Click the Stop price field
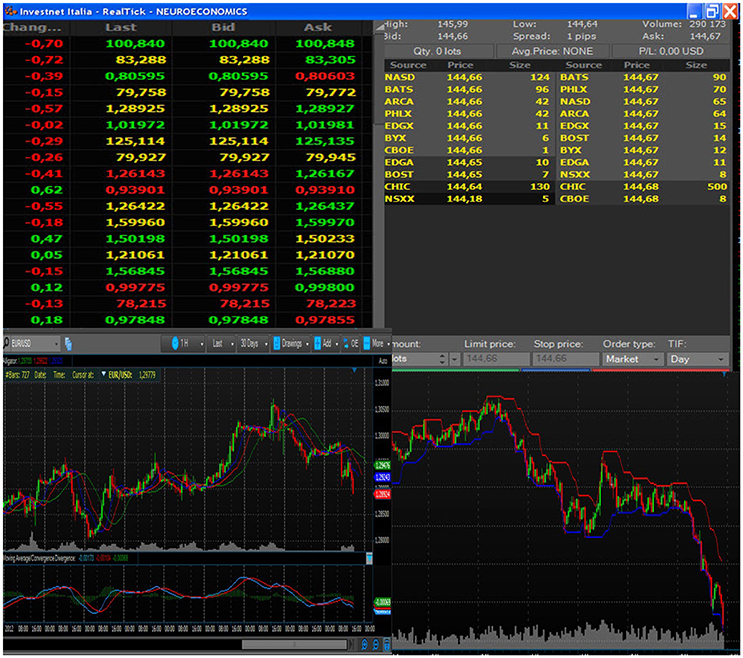 coord(565,359)
